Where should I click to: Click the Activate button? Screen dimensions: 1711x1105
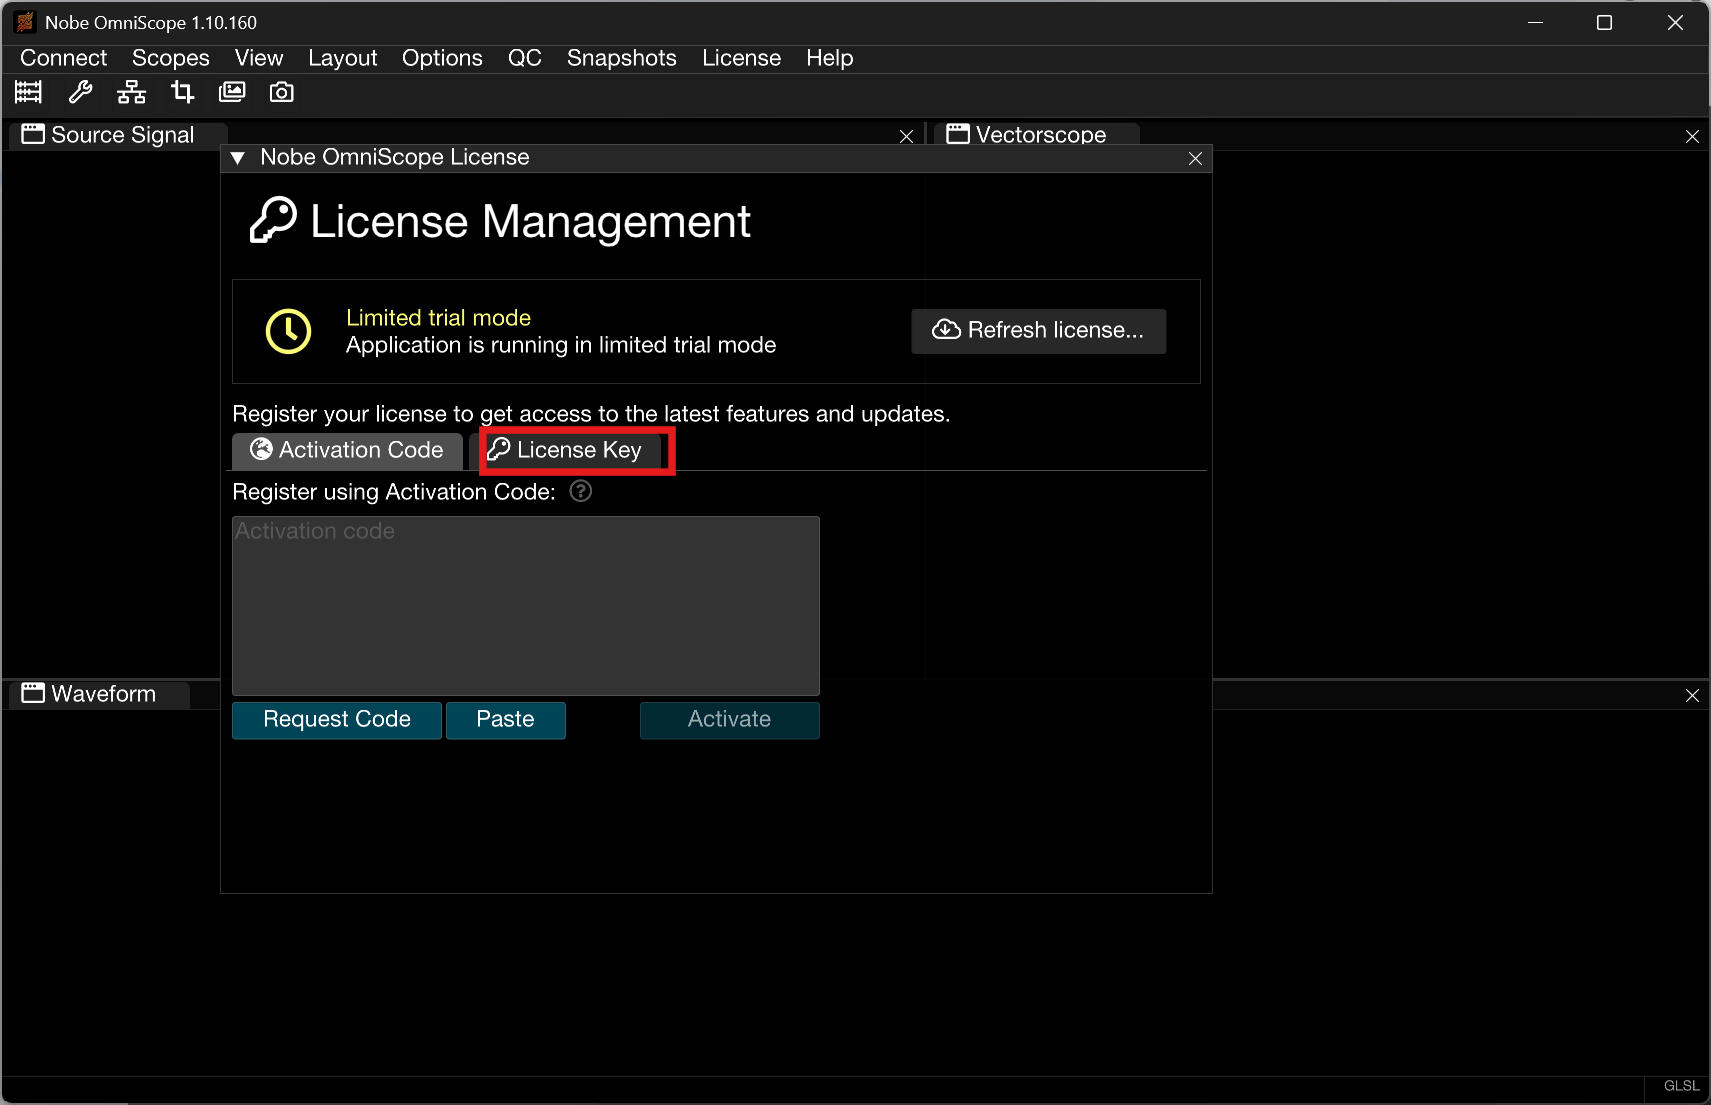pyautogui.click(x=730, y=720)
